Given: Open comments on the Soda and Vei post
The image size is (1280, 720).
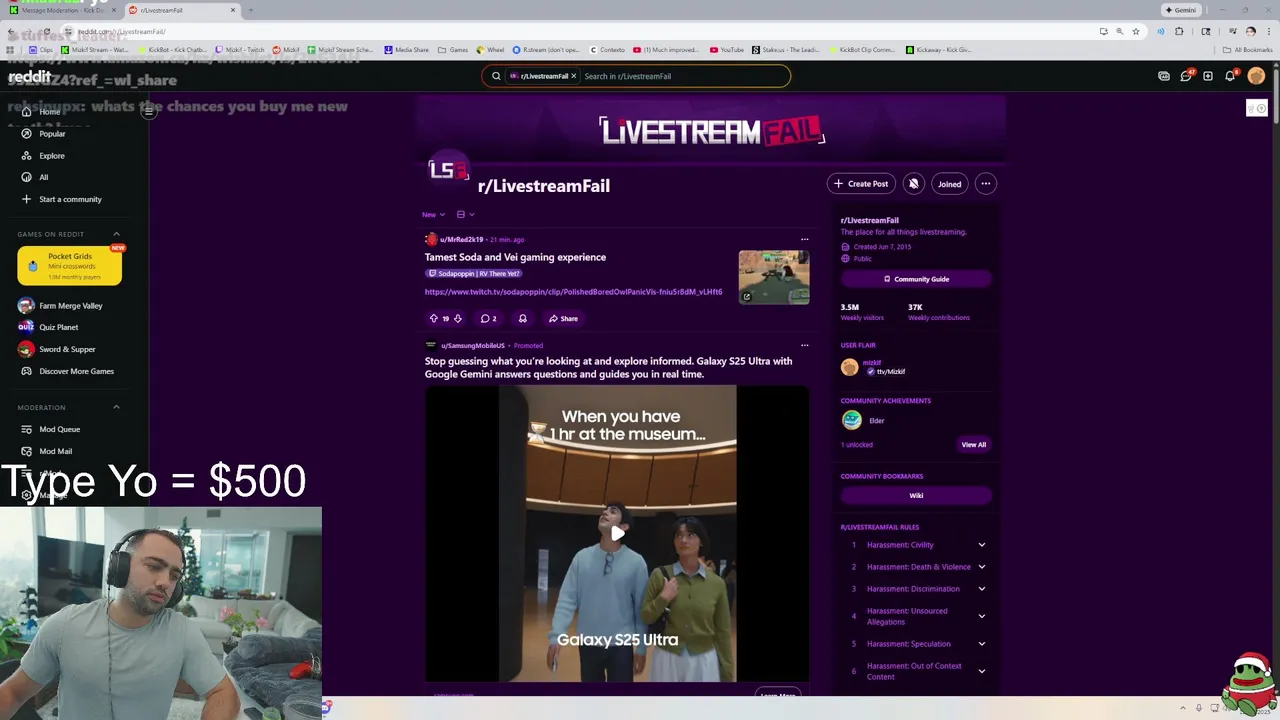Looking at the screenshot, I should 488,318.
